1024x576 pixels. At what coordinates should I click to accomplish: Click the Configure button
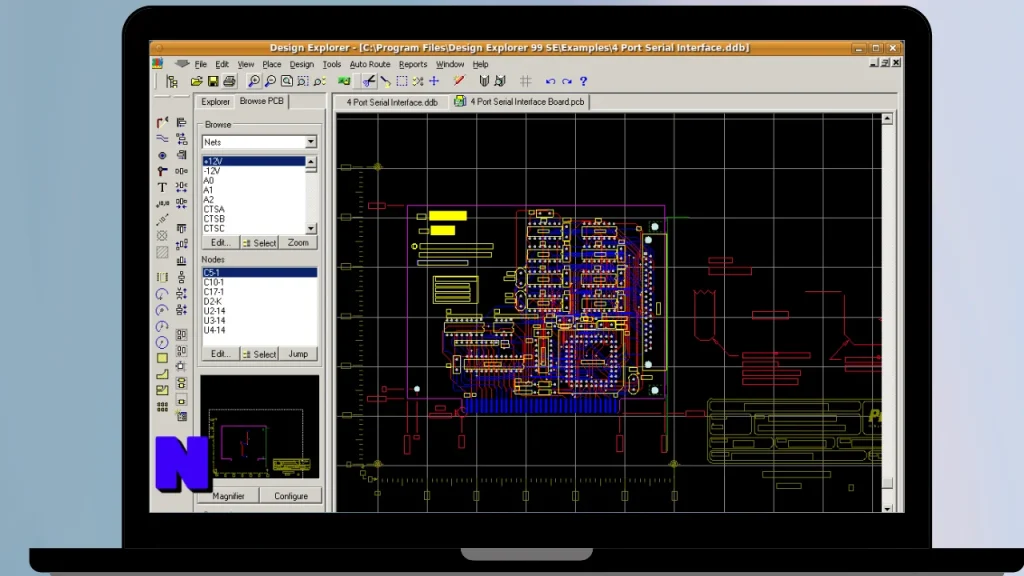pos(291,496)
